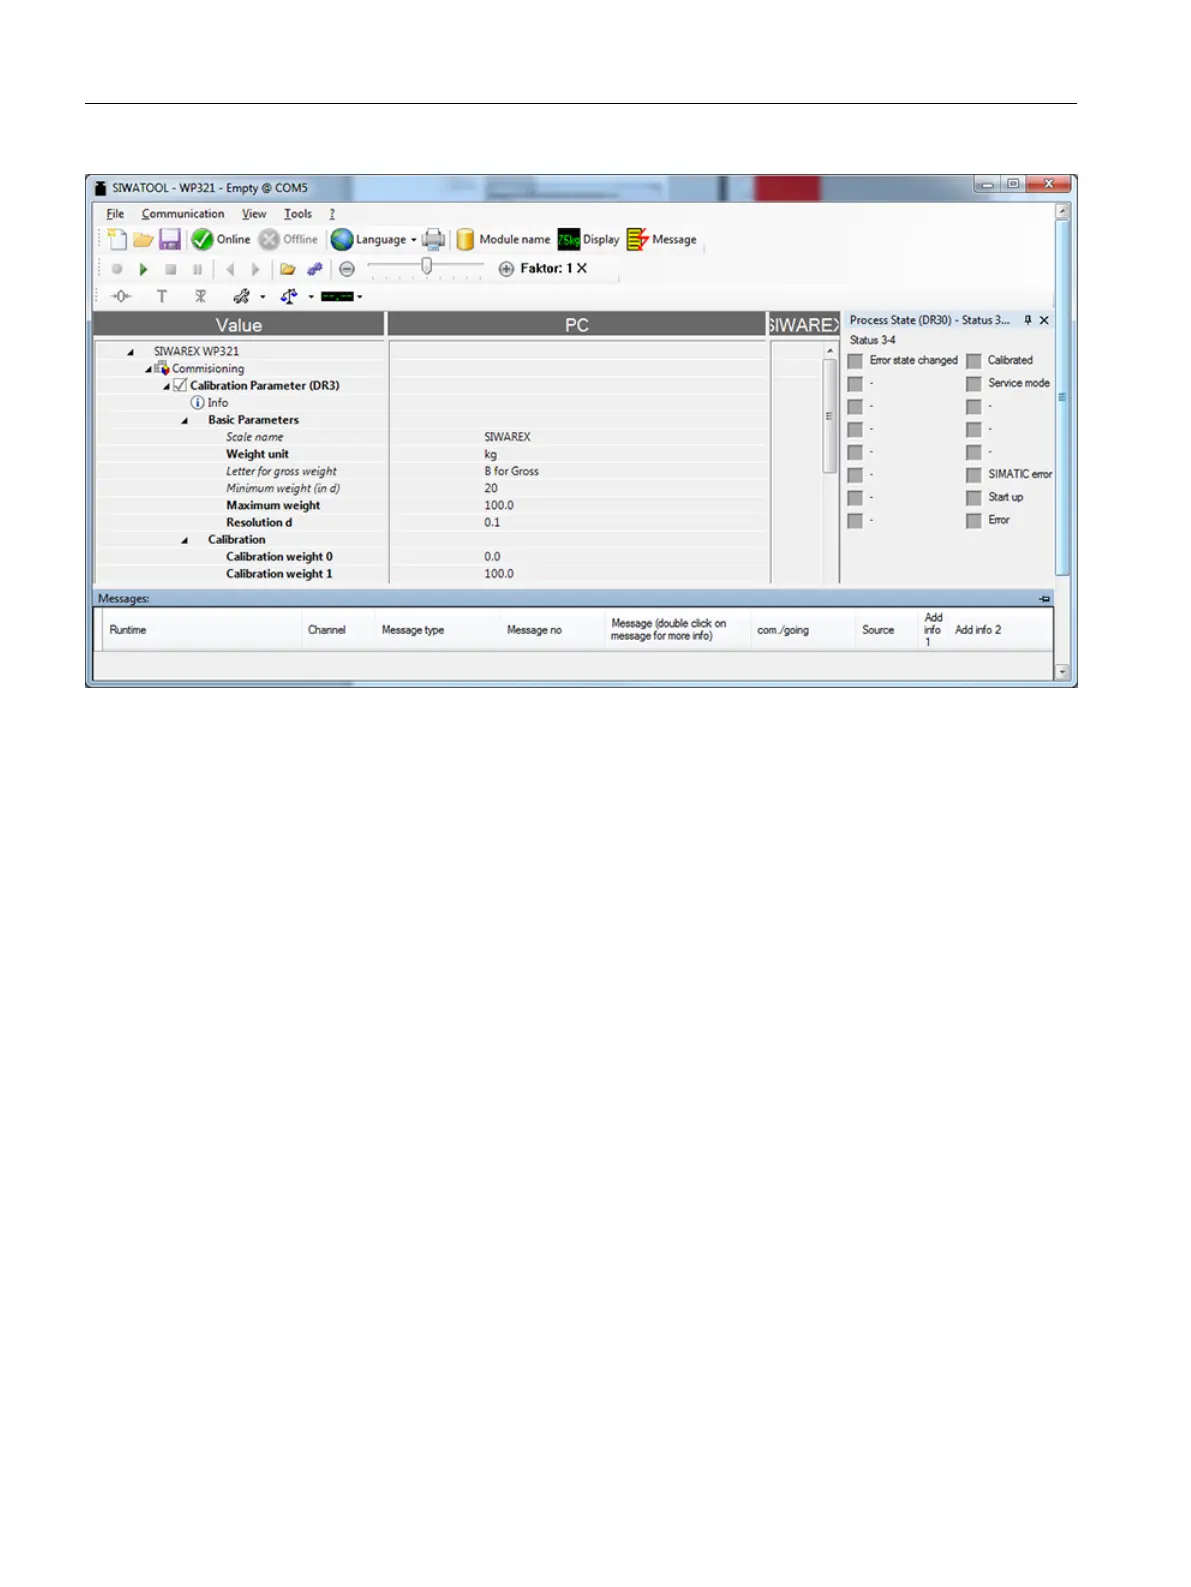Click the blue gears settings icon
Image resolution: width=1191 pixels, height=1587 pixels.
pos(315,269)
